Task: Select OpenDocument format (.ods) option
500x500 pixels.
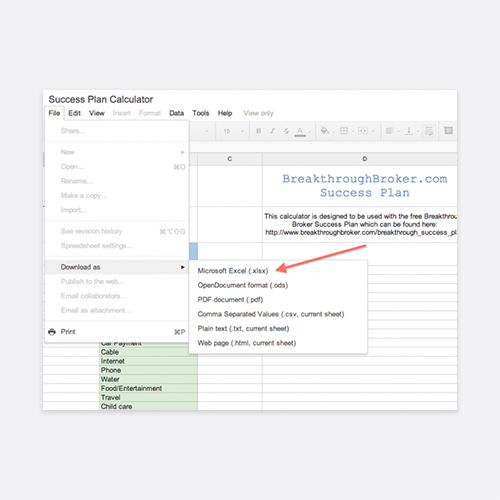Action: point(278,285)
